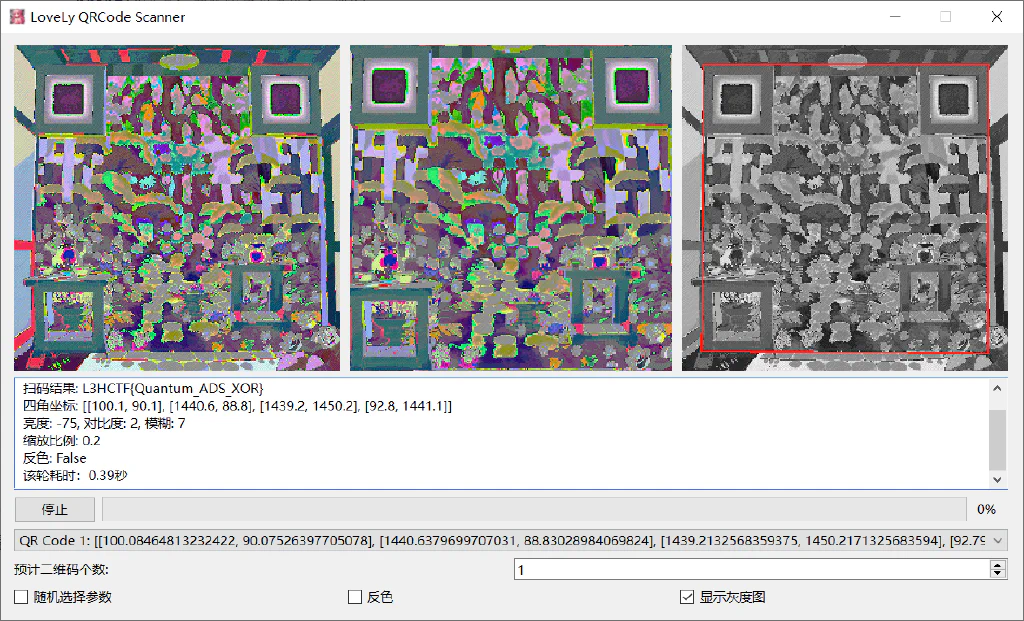Select the left original QR image preview

[x=177, y=208]
